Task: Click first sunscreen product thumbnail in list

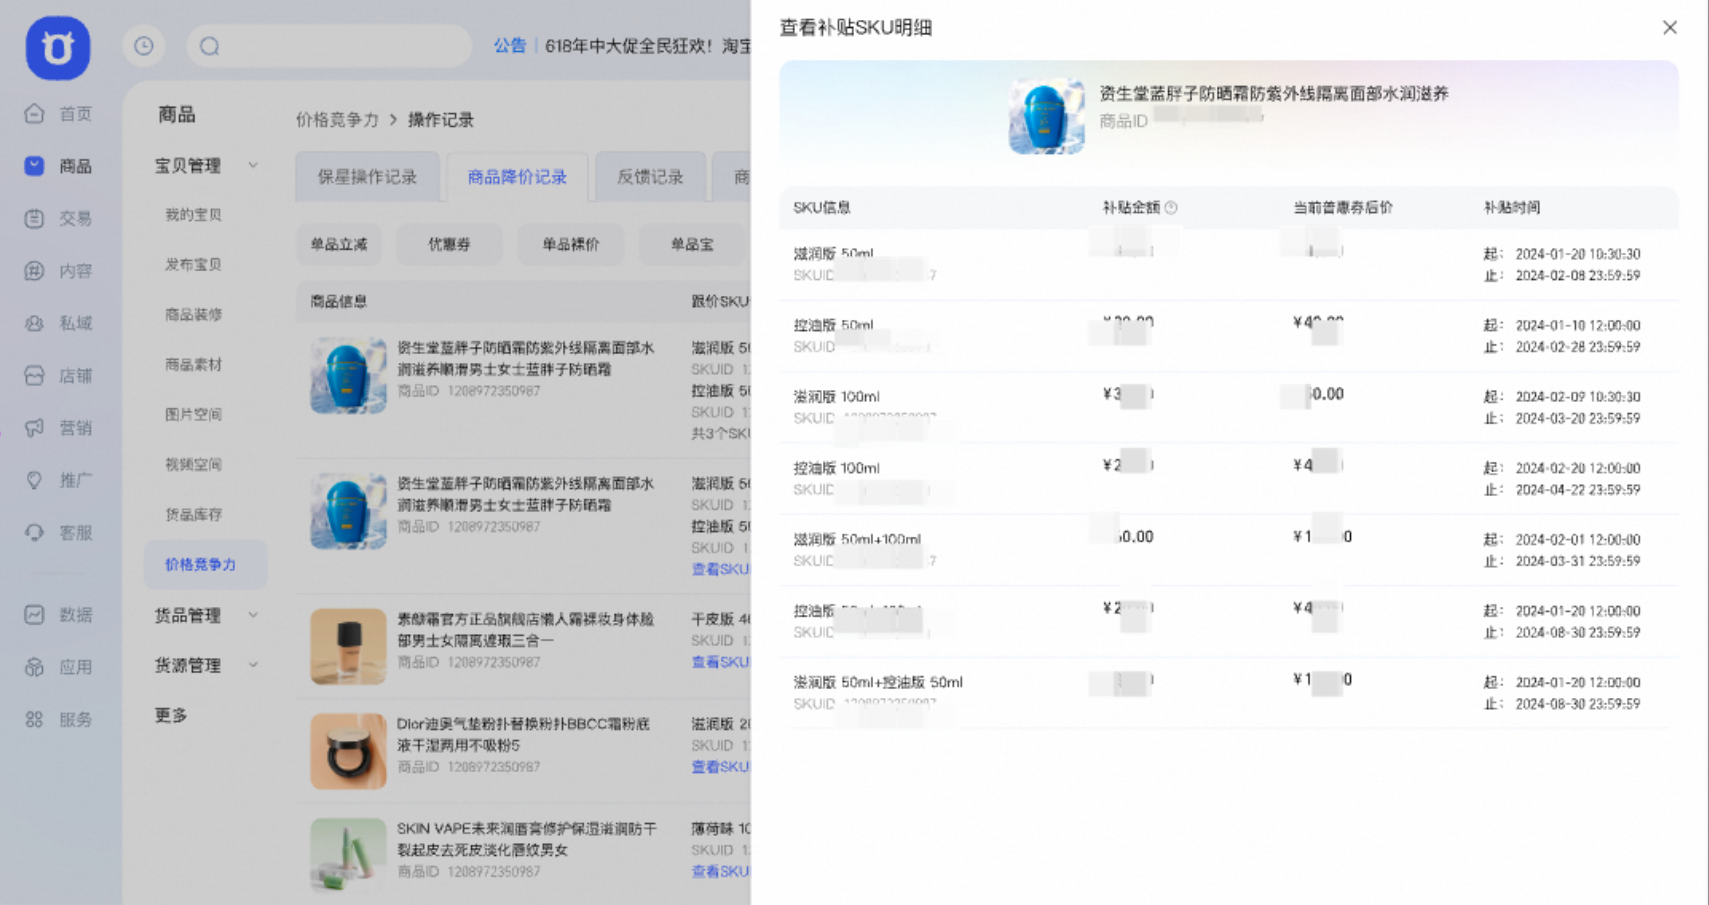Action: [x=348, y=375]
